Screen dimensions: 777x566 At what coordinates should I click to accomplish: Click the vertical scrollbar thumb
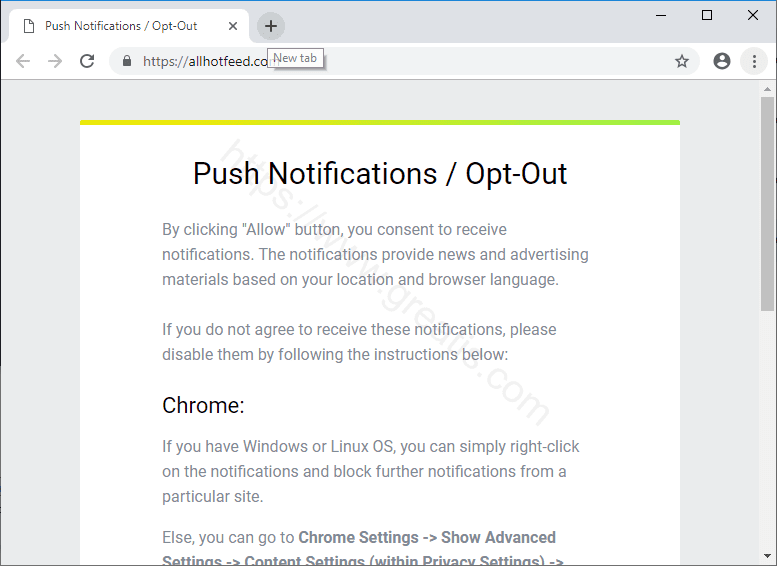(x=767, y=200)
